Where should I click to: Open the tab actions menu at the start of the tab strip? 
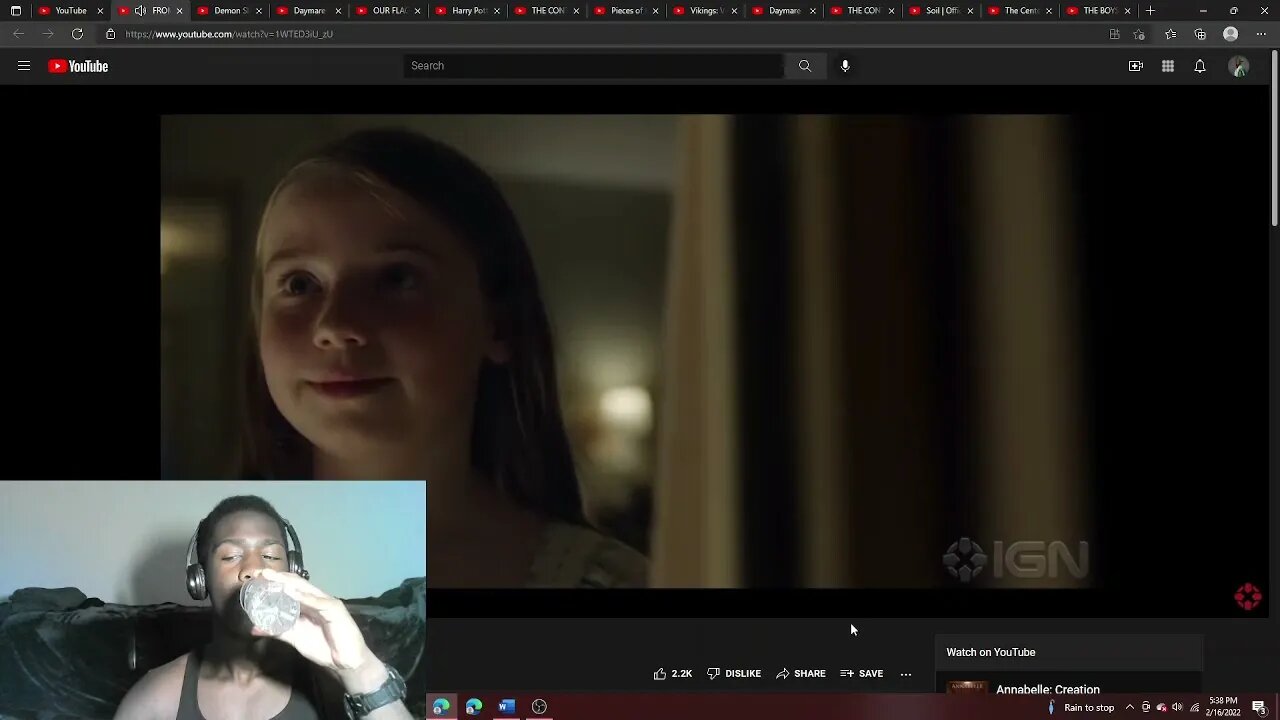pos(15,11)
